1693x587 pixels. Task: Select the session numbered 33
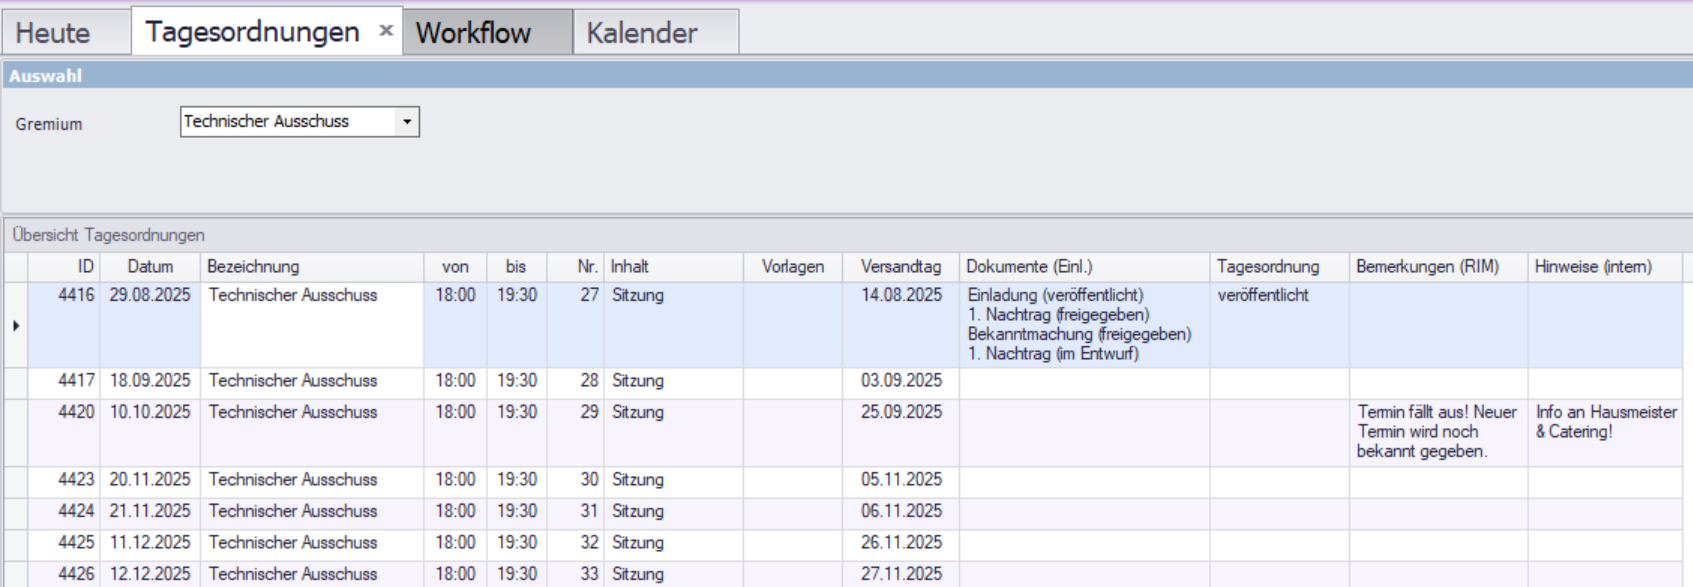589,574
